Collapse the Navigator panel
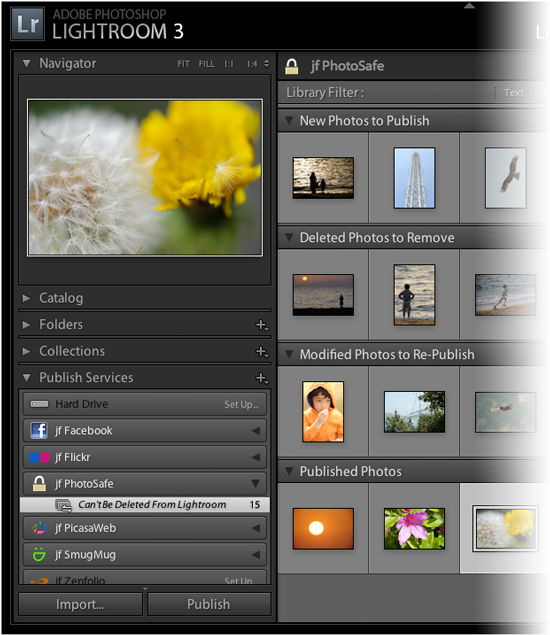Viewport: 550px width, 635px height. click(x=27, y=64)
